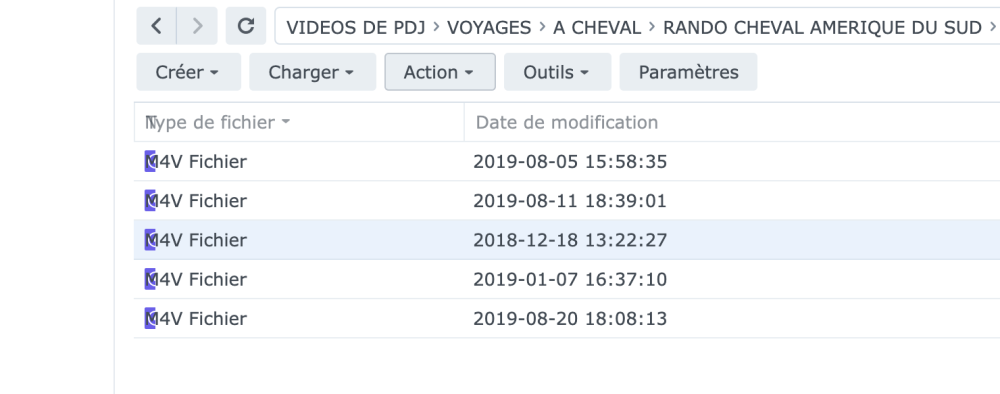Click the purple icon on the first M4V row
The height and width of the screenshot is (394, 1000).
pyautogui.click(x=150, y=161)
